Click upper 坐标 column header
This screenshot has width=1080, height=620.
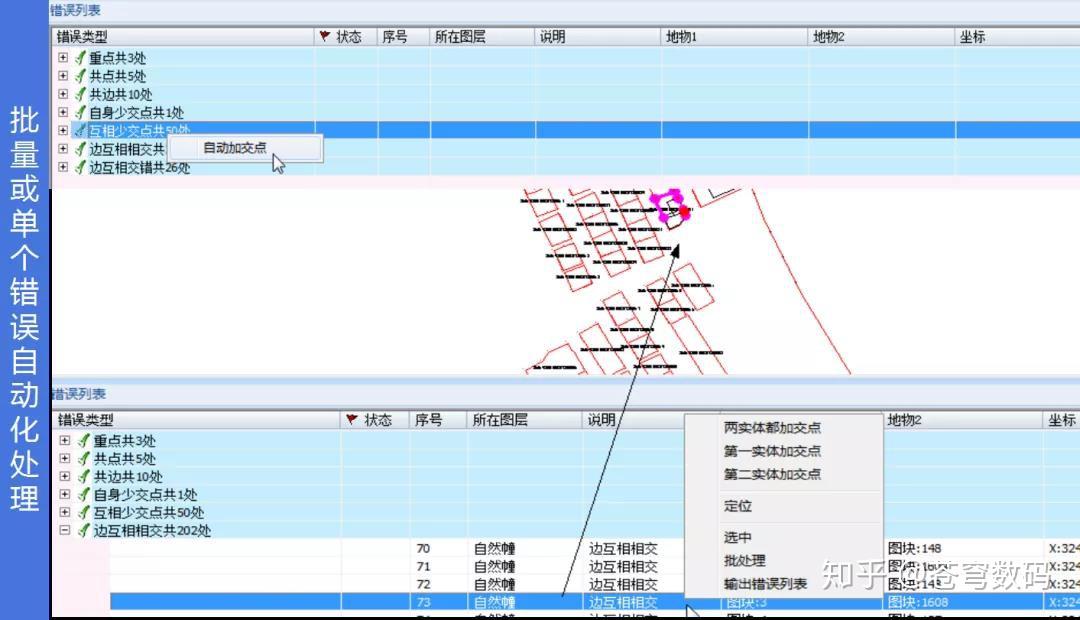tap(1017, 37)
